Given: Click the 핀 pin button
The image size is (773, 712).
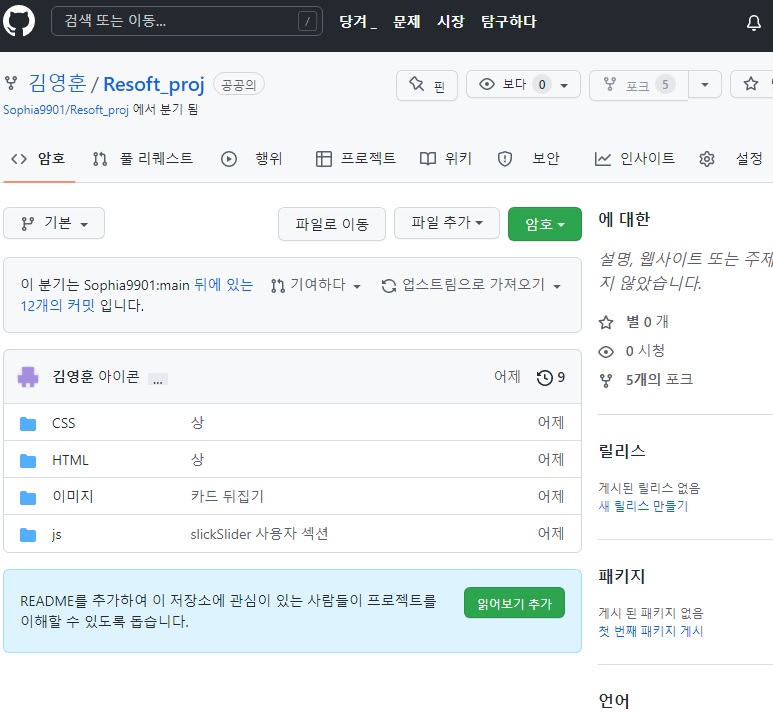Looking at the screenshot, I should click(427, 85).
